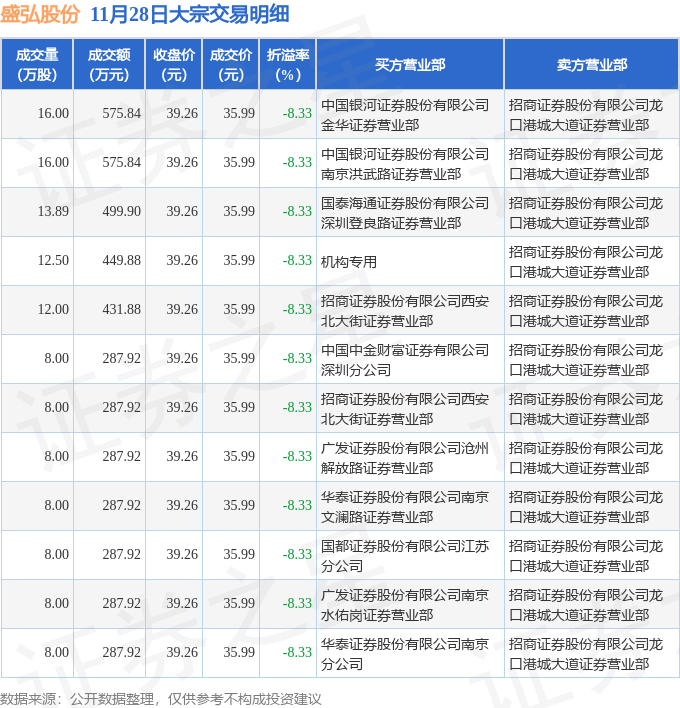Select buyer 中国银河证券南京洪武路证券营业部

click(x=405, y=163)
